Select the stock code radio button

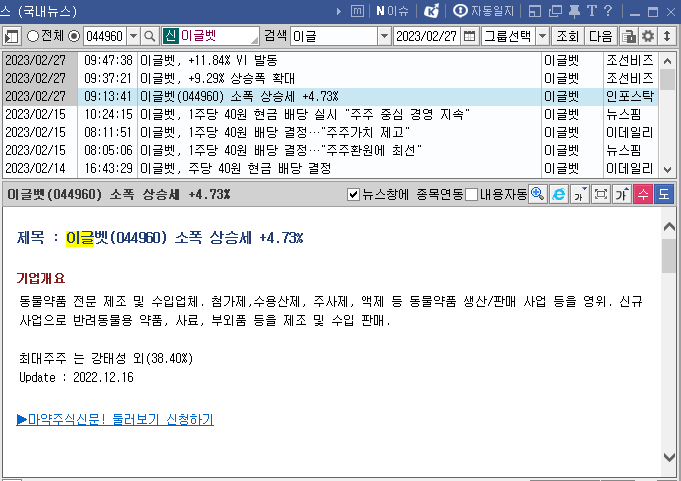(74, 36)
